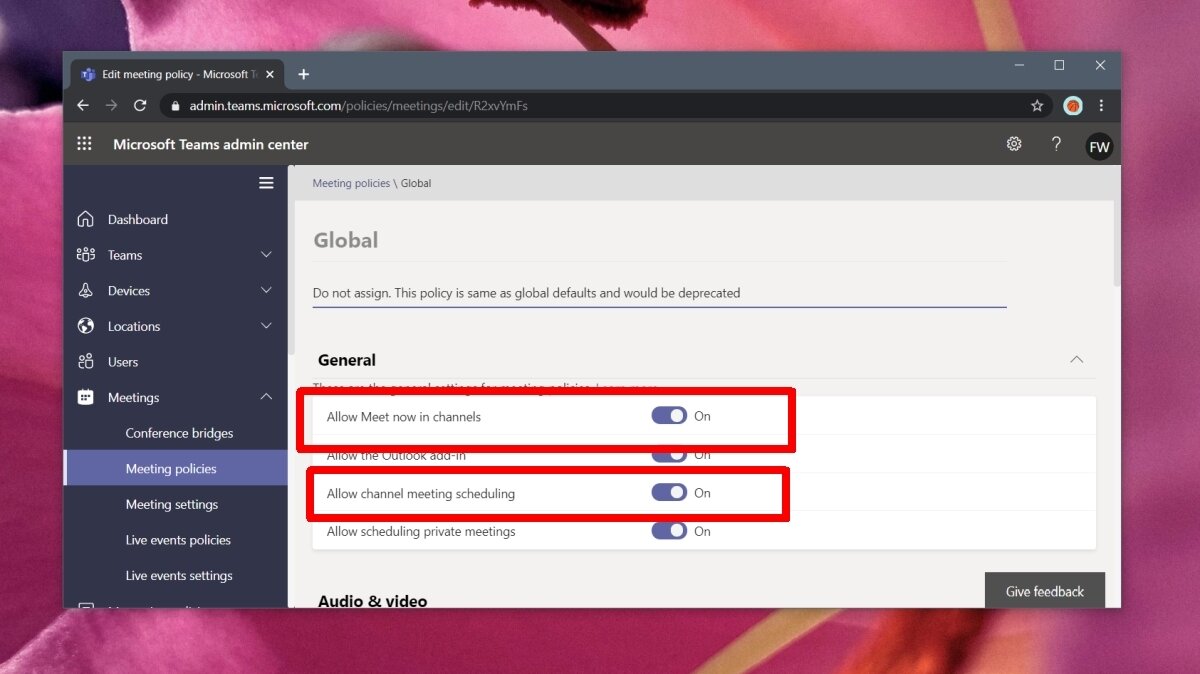Collapse the sidebar with the hamburger icon
This screenshot has width=1200, height=674.
(266, 182)
